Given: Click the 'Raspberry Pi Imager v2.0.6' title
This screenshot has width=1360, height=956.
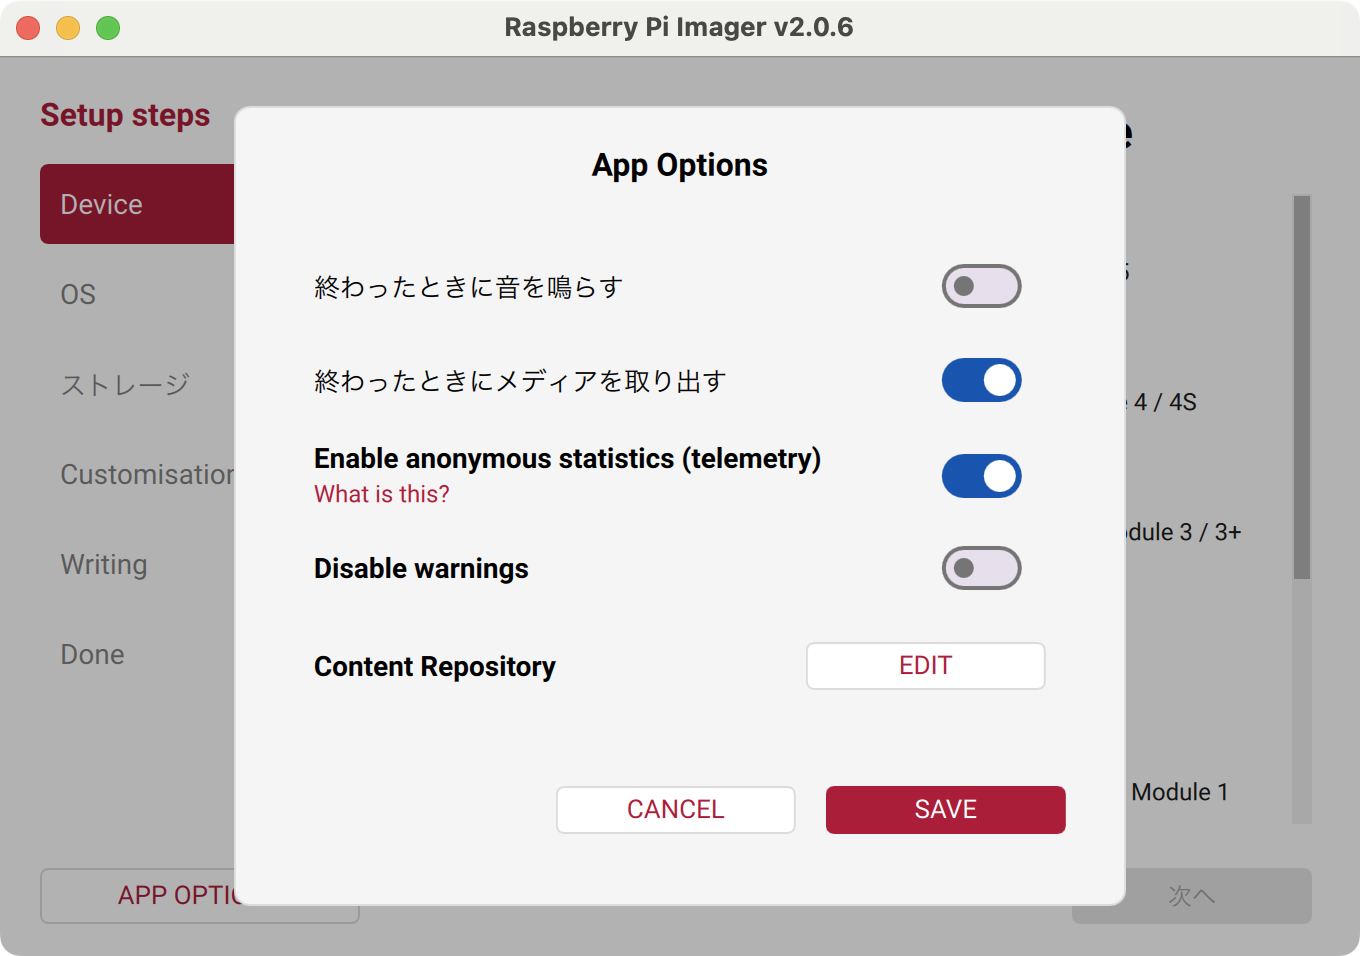Looking at the screenshot, I should click(x=679, y=27).
